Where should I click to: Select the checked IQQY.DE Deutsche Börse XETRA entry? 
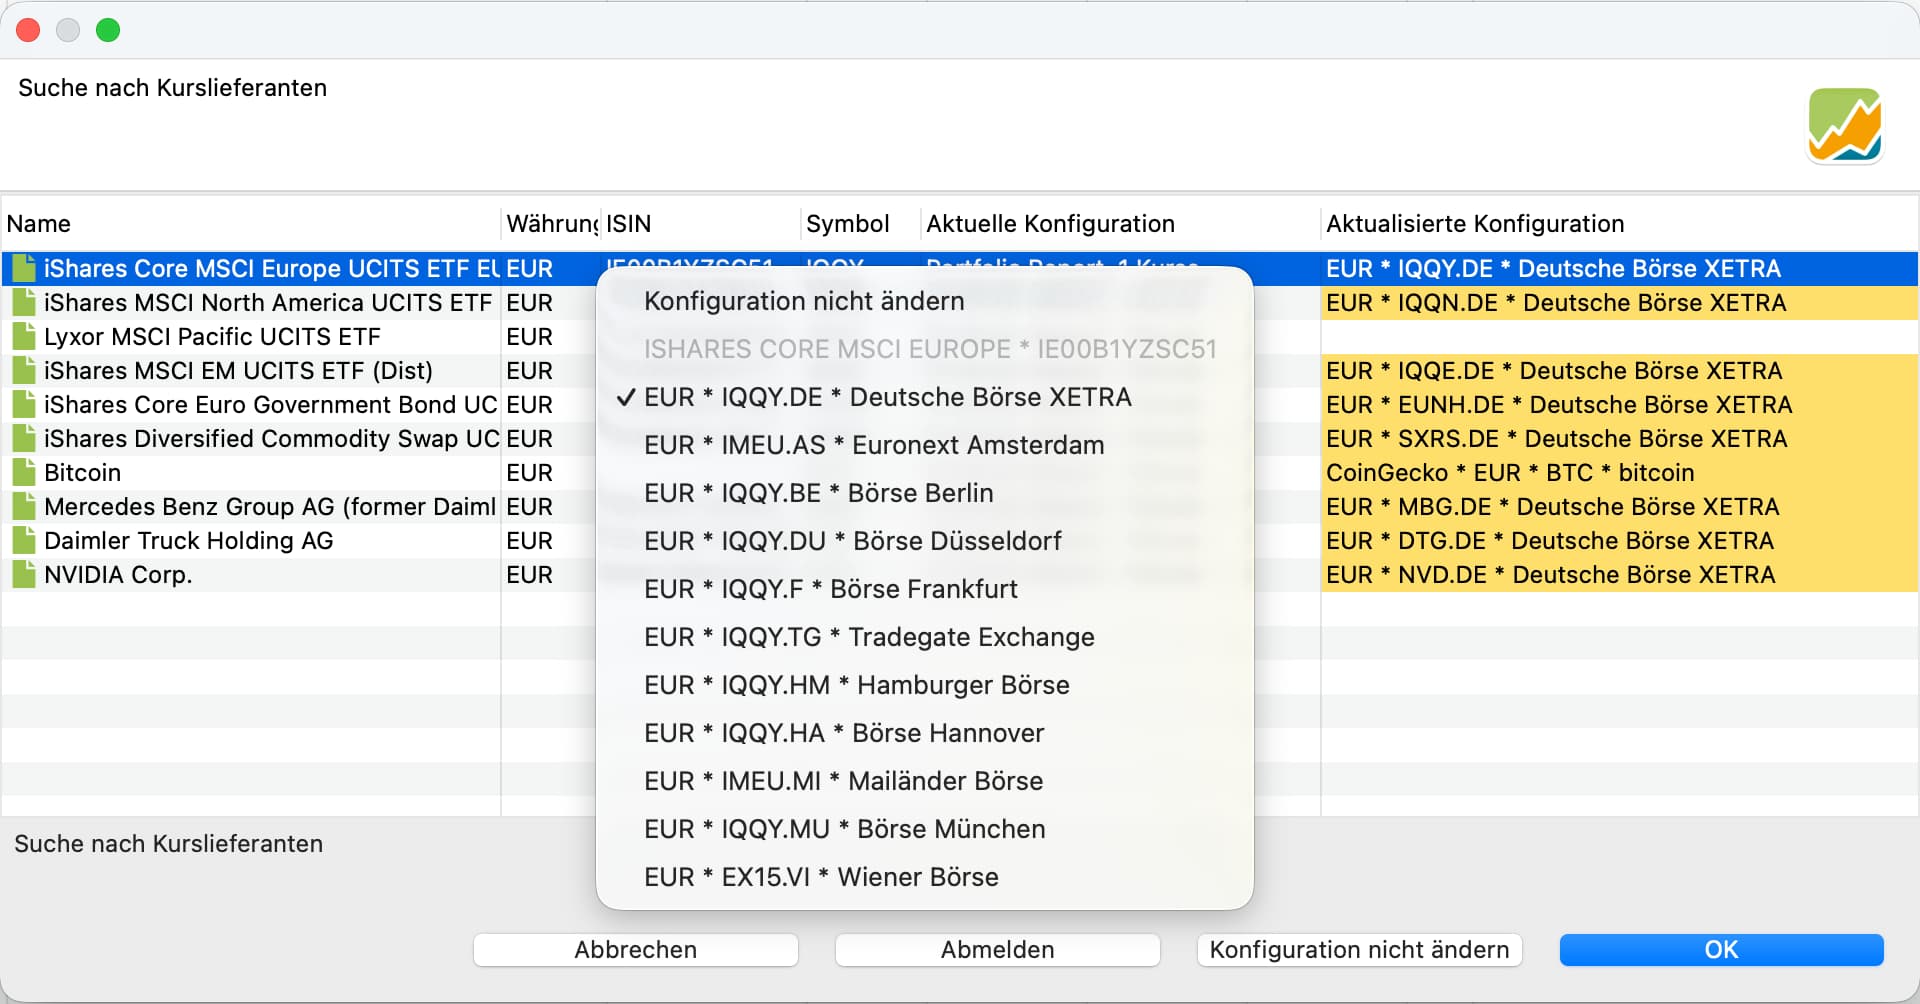[x=887, y=397]
